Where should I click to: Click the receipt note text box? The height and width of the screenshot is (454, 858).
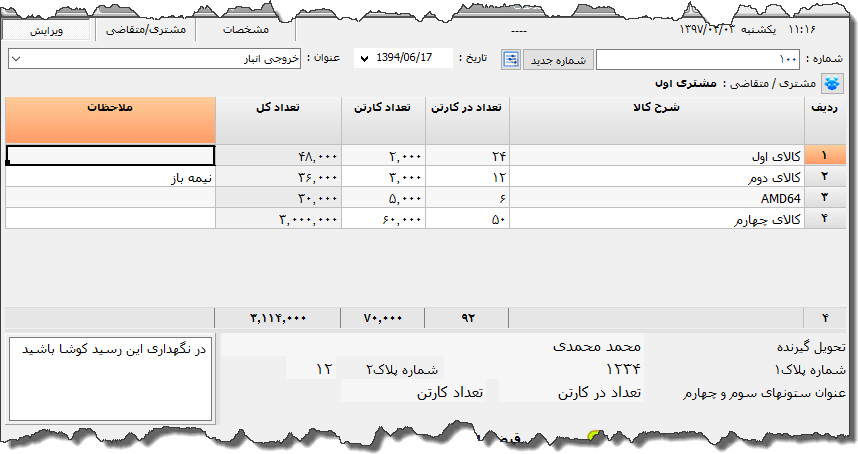coord(111,379)
